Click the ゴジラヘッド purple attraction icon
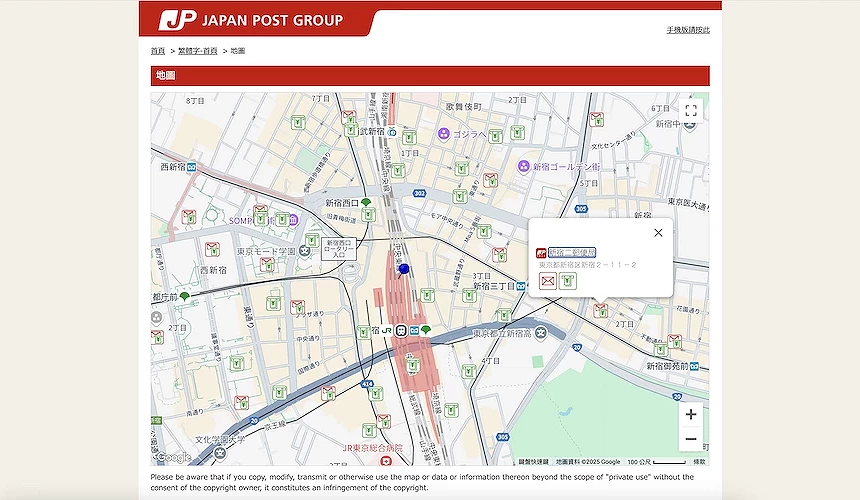 [444, 133]
